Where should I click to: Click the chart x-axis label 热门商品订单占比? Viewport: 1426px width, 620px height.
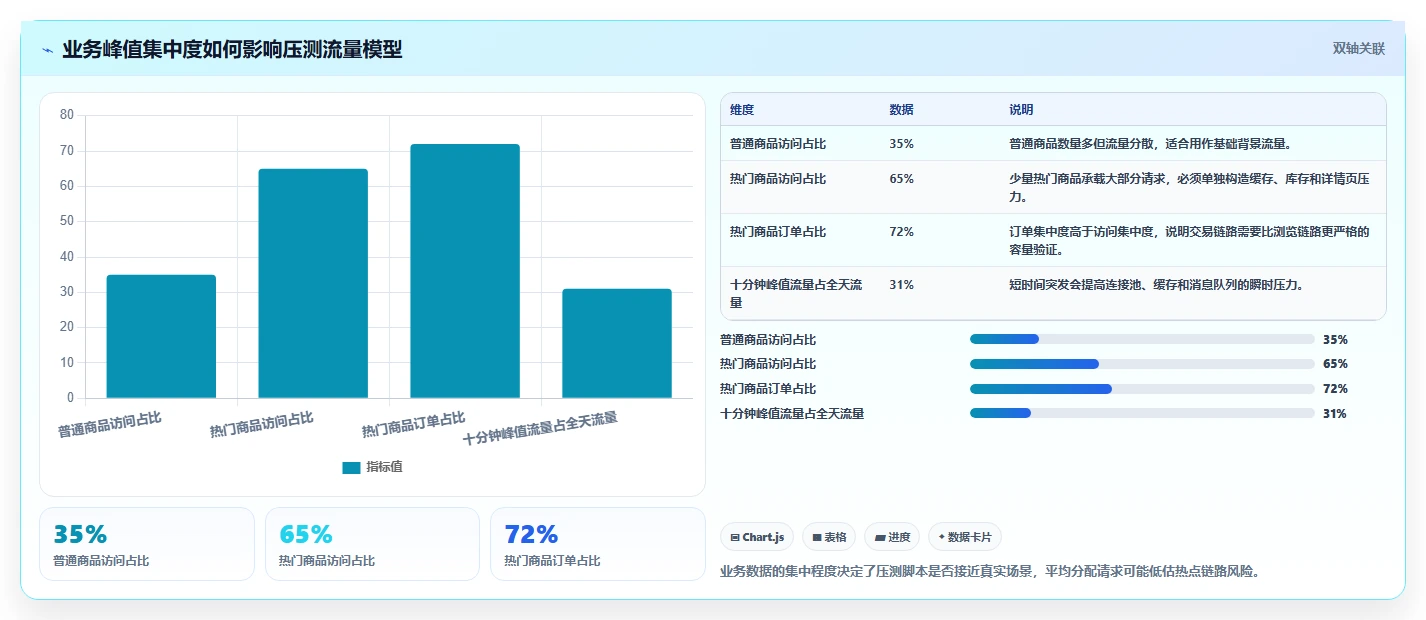pyautogui.click(x=414, y=425)
